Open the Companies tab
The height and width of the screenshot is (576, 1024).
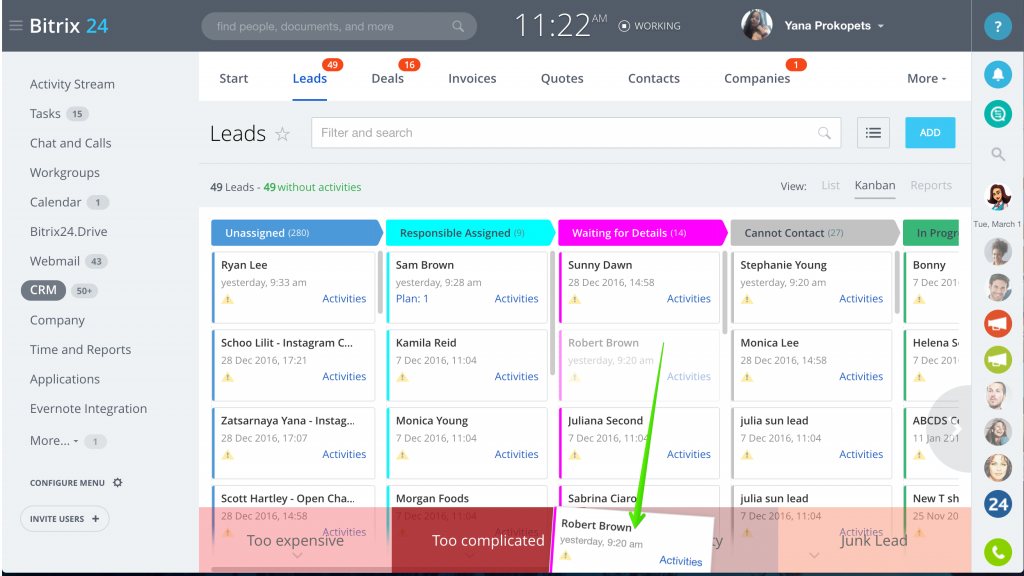[757, 78]
